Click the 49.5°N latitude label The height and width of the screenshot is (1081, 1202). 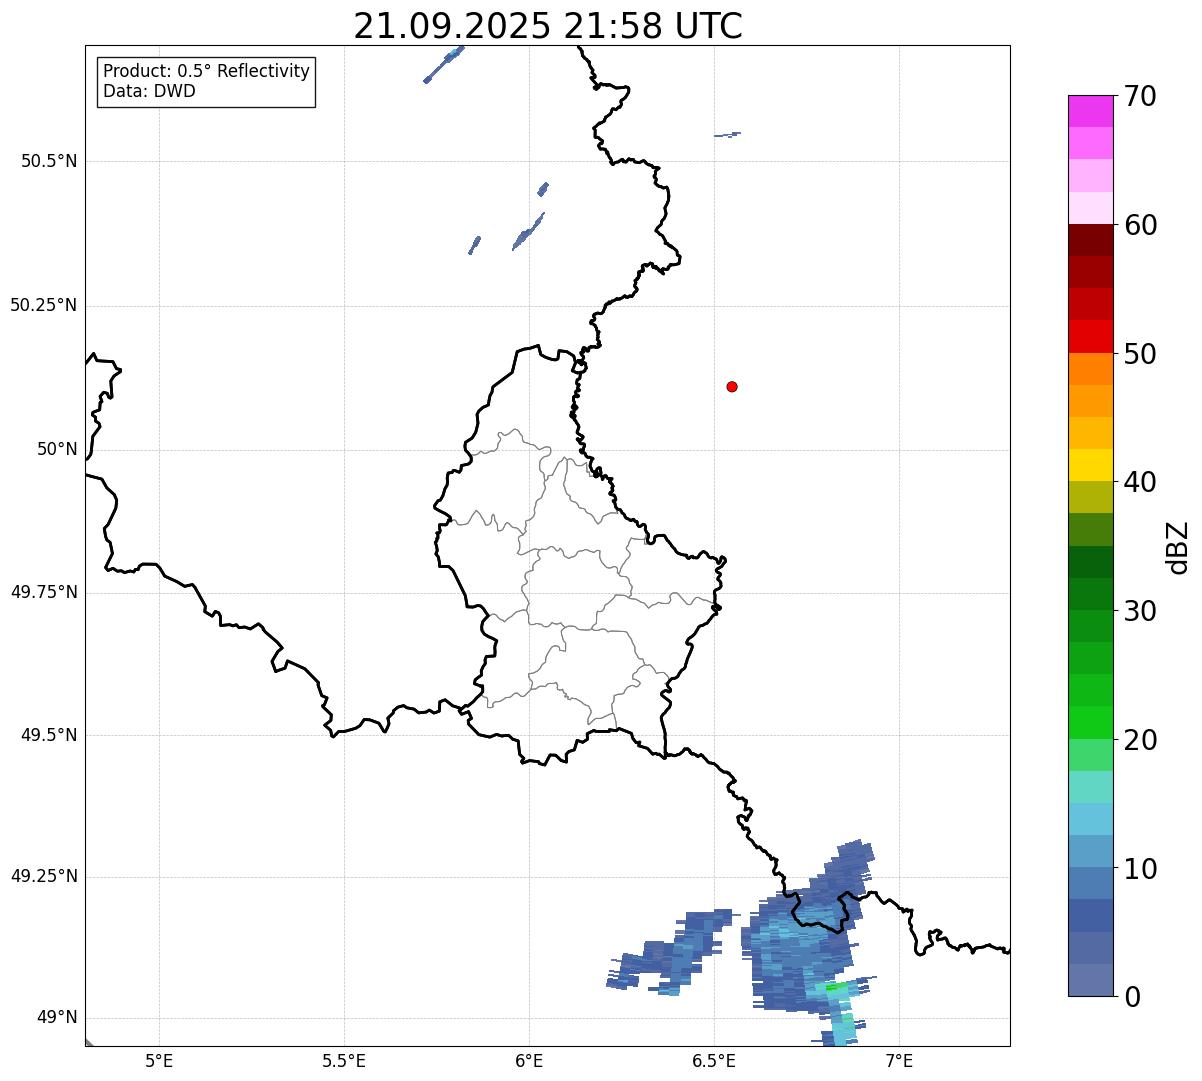(x=48, y=735)
